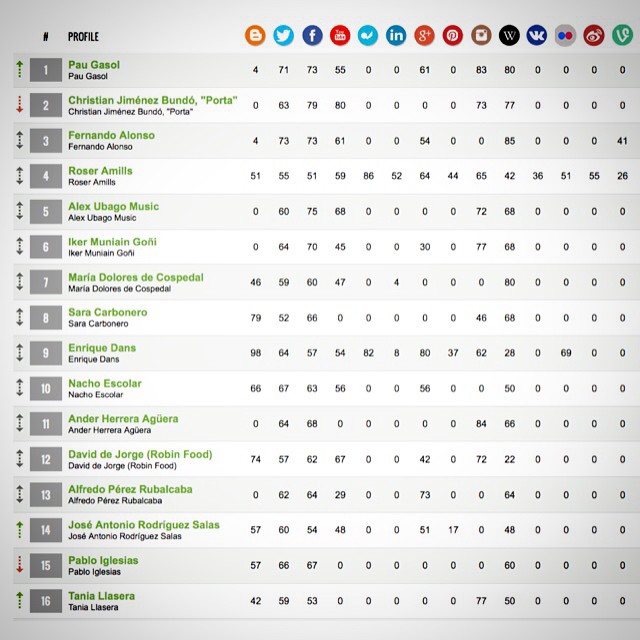Screen dimensions: 640x640
Task: Click the Google Plus icon
Action: [425, 36]
